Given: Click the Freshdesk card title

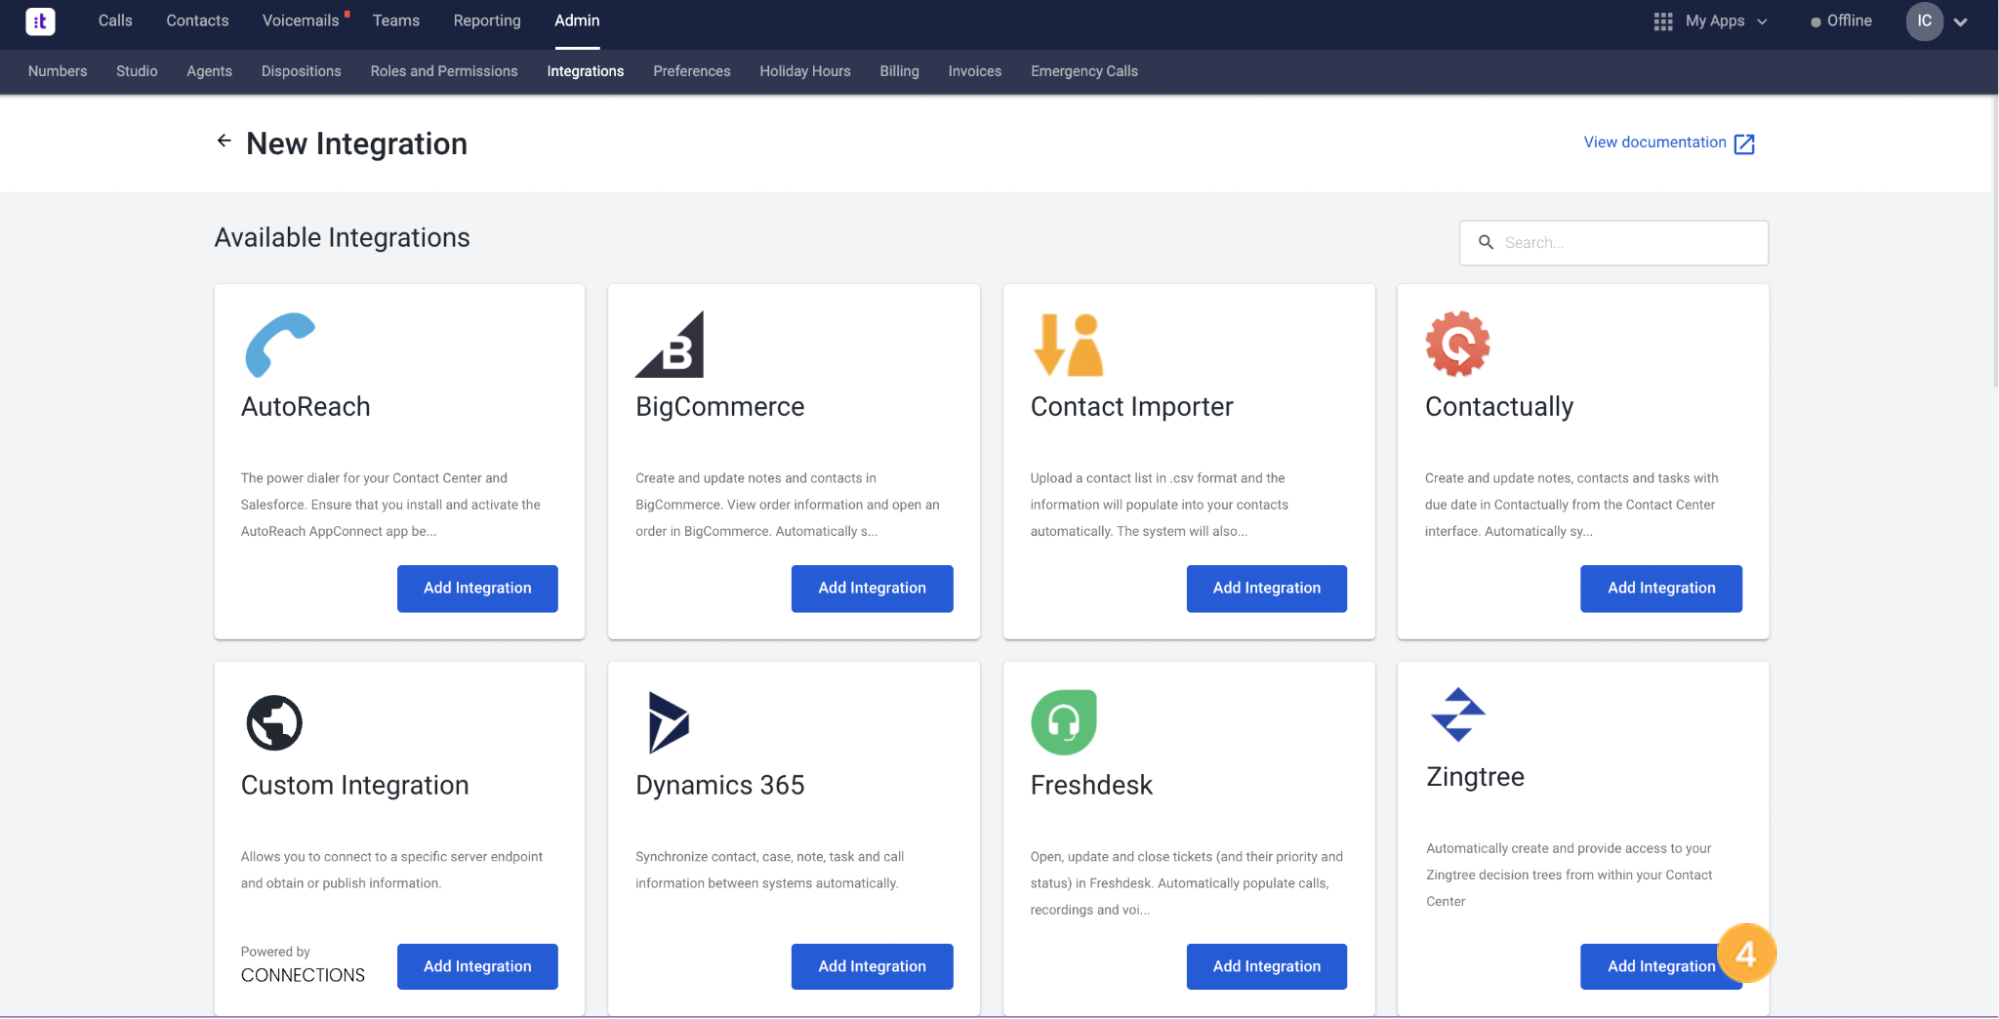Looking at the screenshot, I should (x=1091, y=785).
